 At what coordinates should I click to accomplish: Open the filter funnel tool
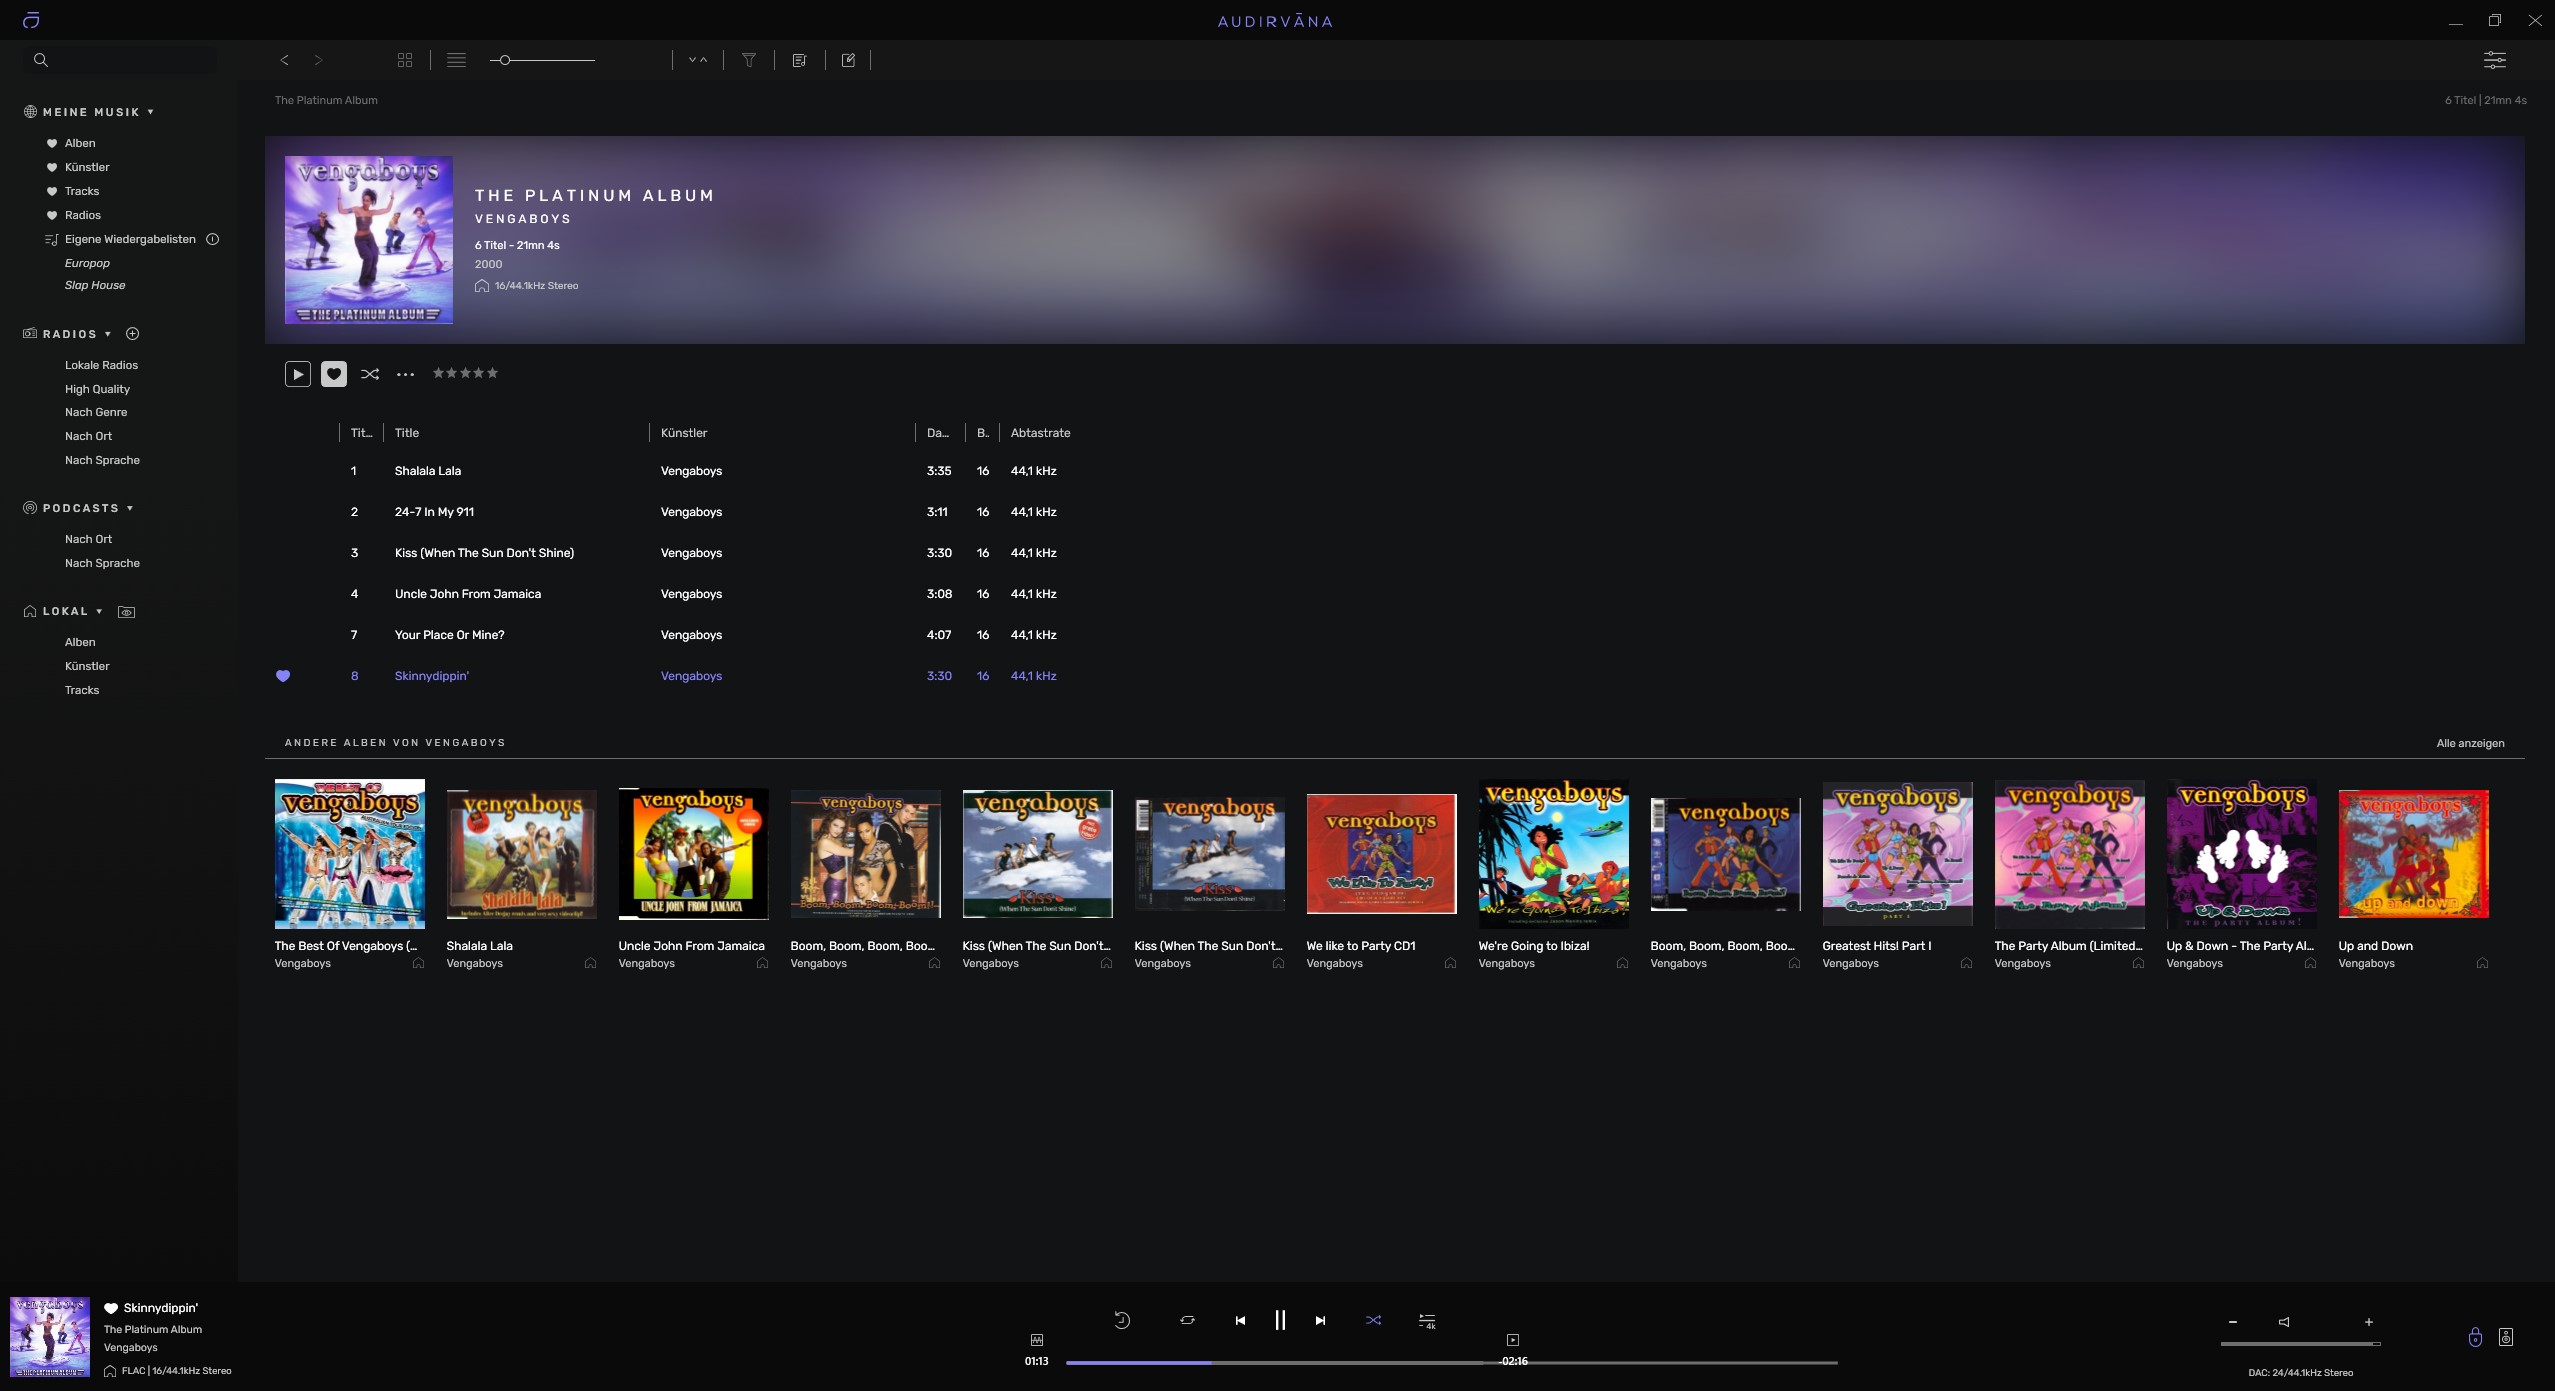click(x=748, y=60)
